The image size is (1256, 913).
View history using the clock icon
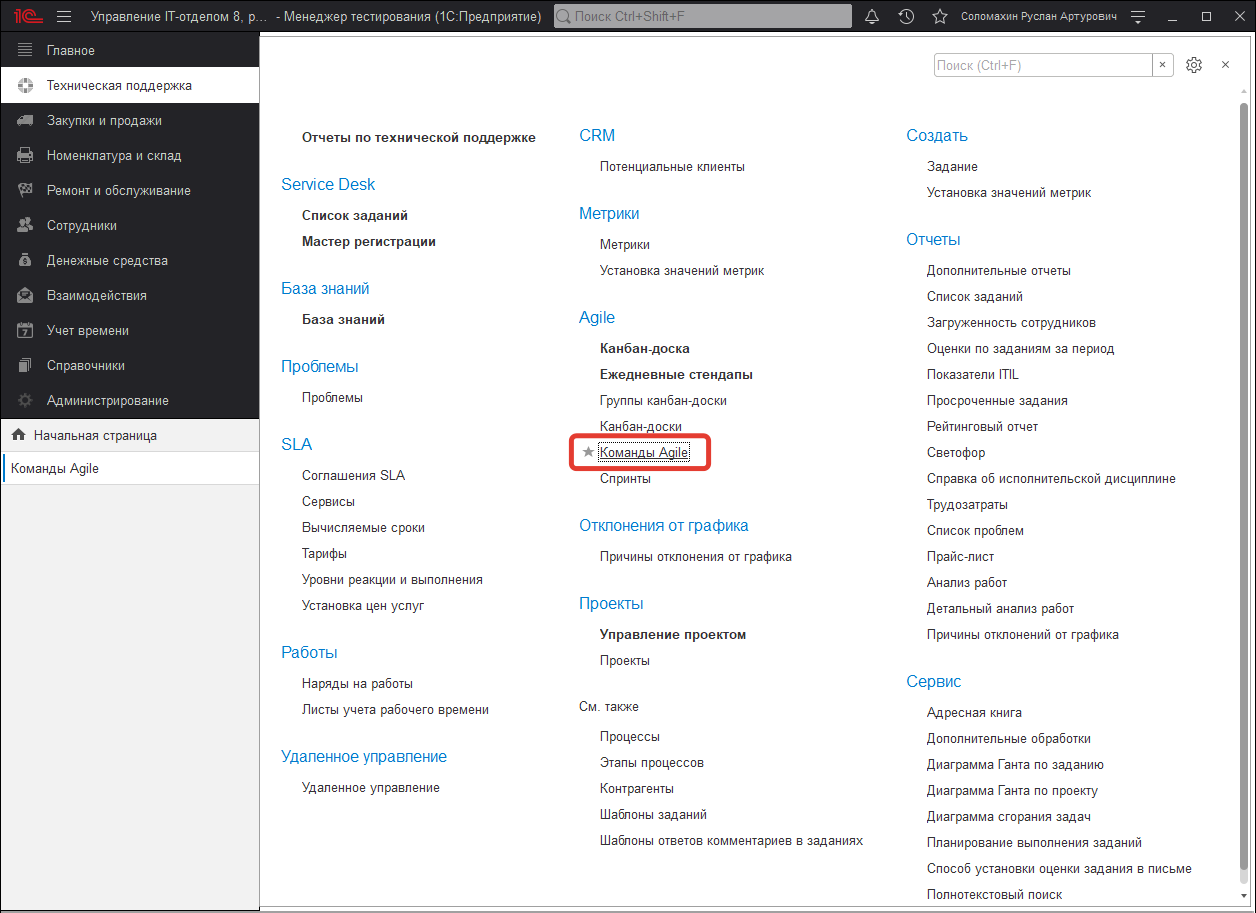coord(906,15)
